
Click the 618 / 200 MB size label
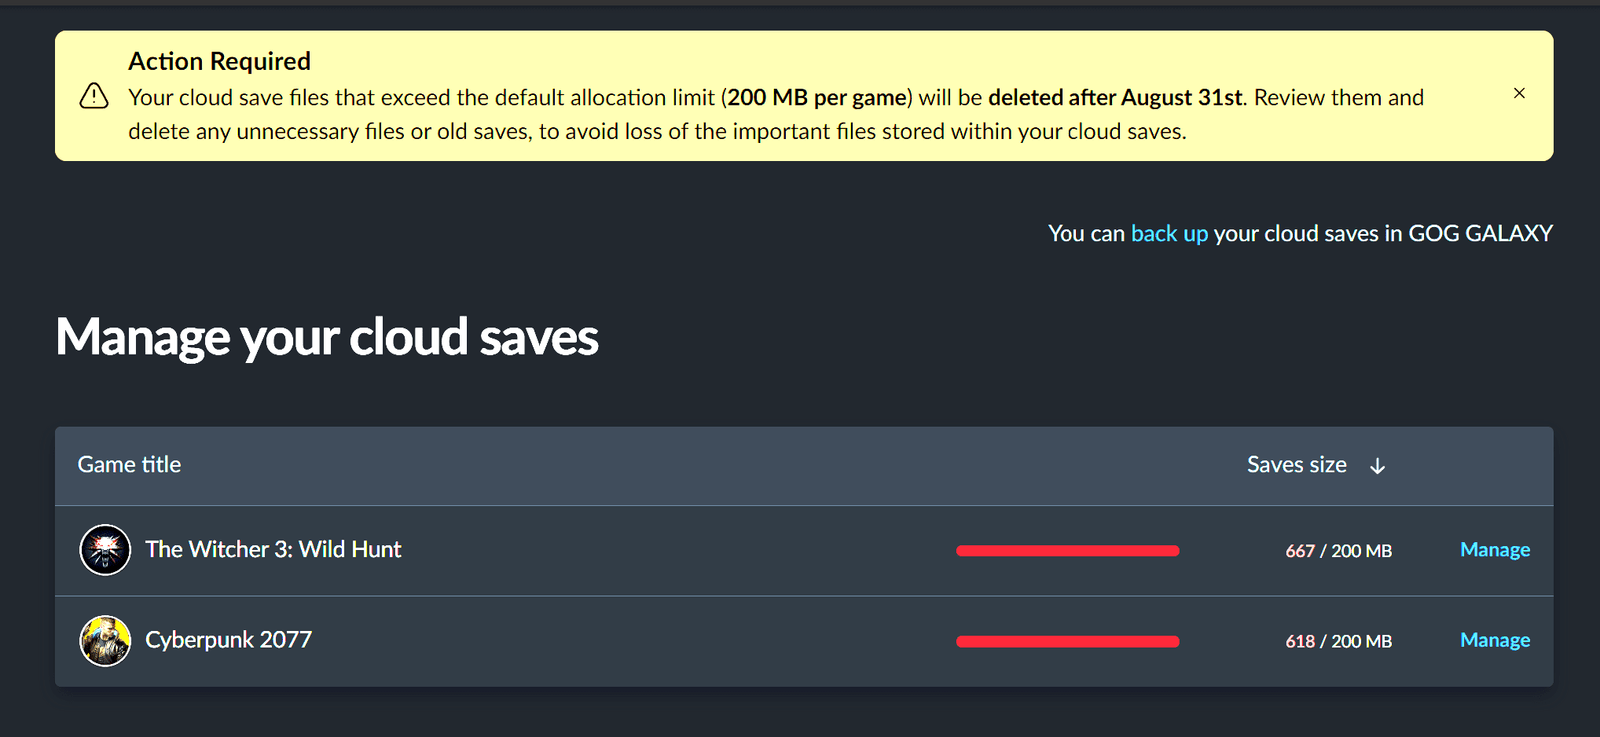[1338, 642]
